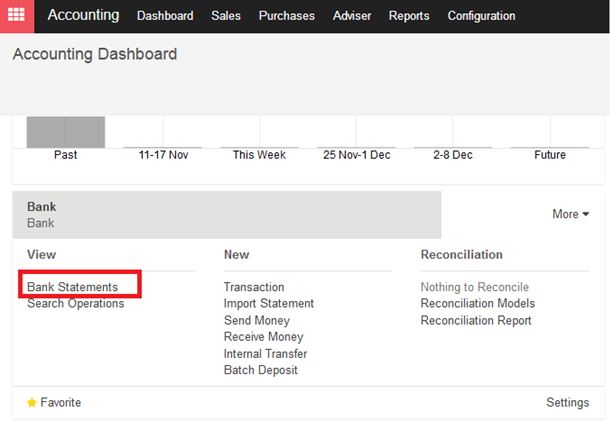Image resolution: width=614 pixels, height=421 pixels.
Task: Open the Sales menu
Action: 226,16
